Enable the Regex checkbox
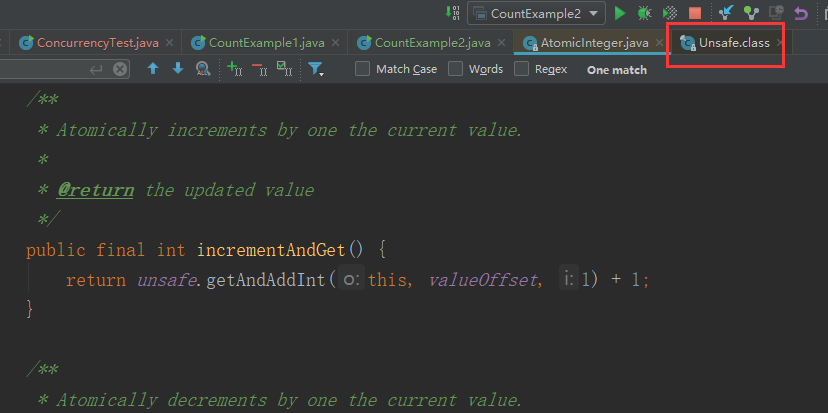 coord(521,69)
